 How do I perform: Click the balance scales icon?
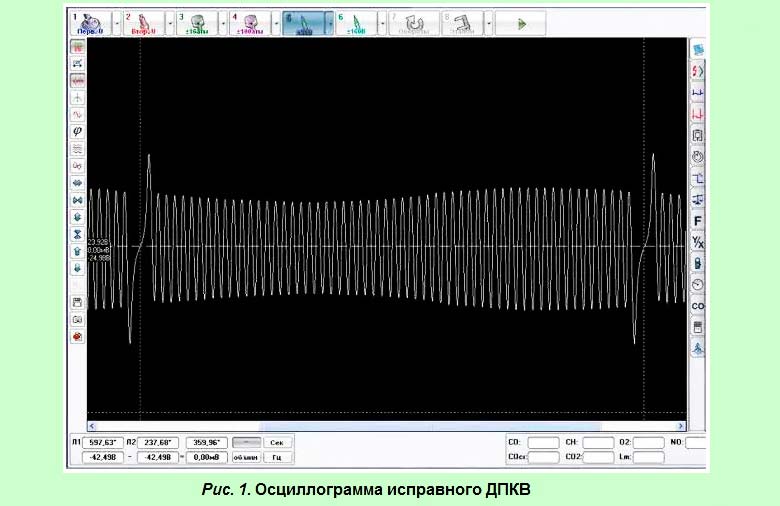pyautogui.click(x=697, y=199)
